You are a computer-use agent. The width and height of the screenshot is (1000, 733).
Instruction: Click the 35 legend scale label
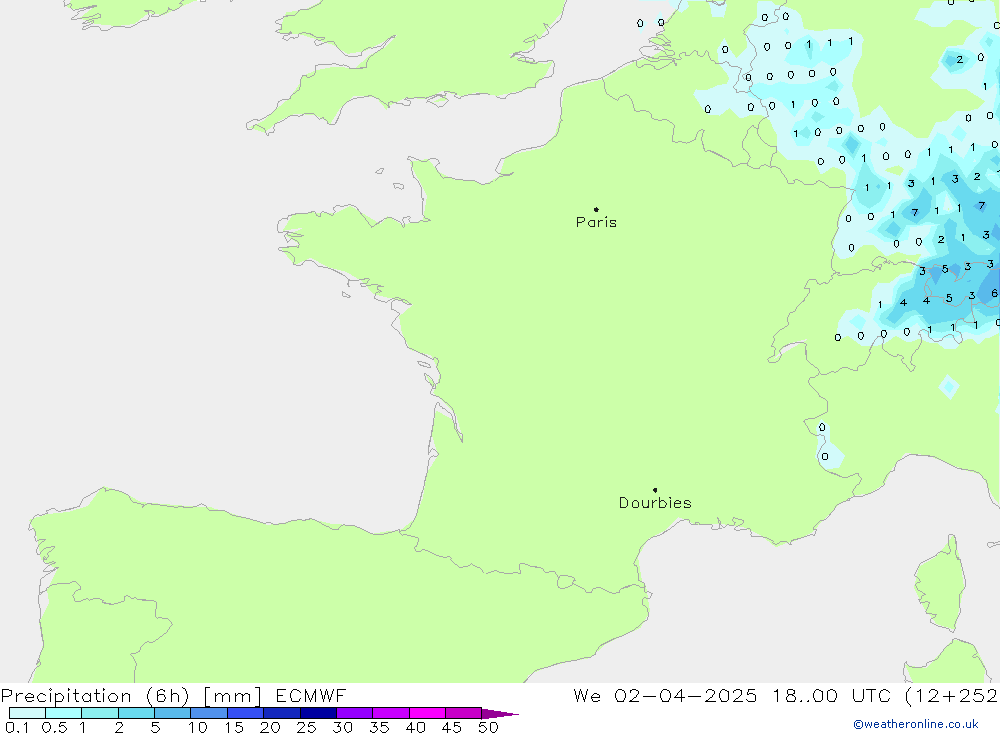[x=379, y=727]
